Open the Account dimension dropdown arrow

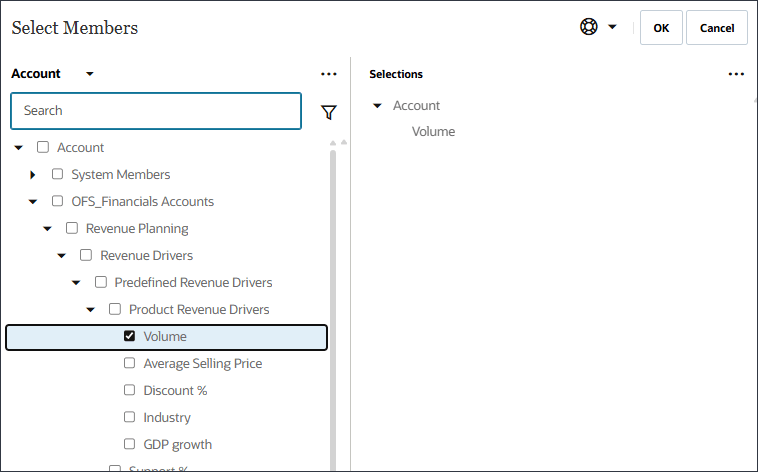pos(90,74)
